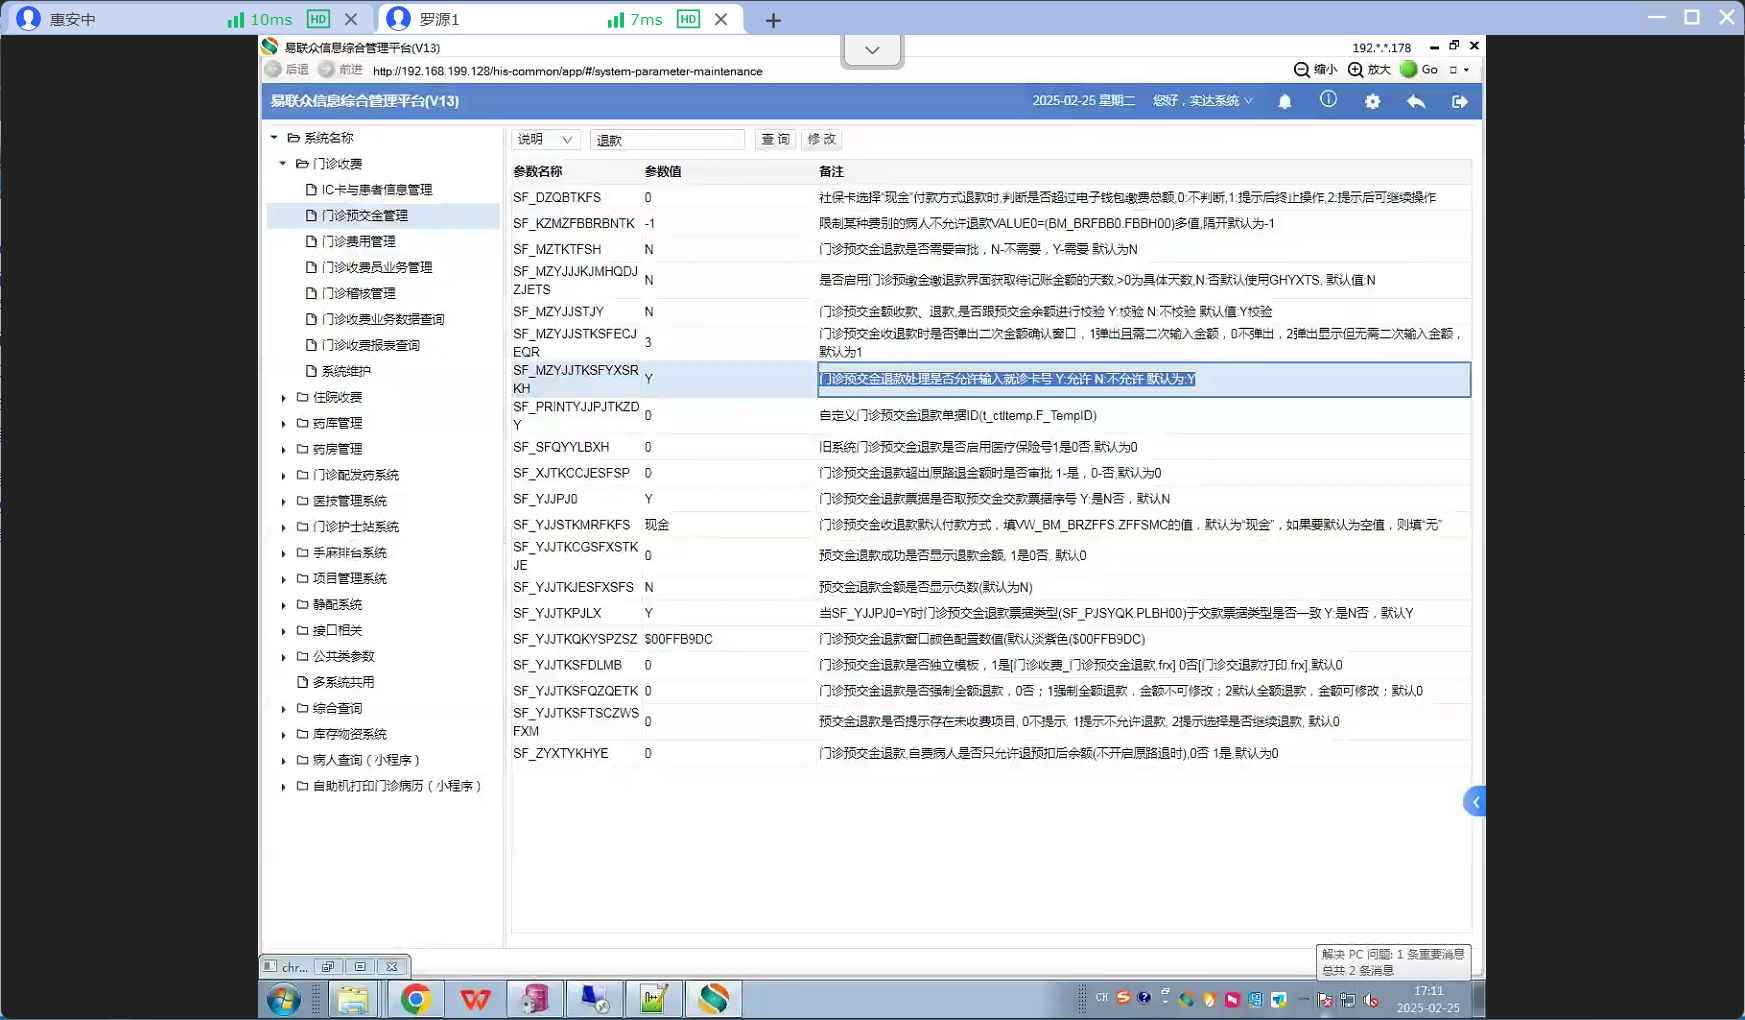Viewport: 1745px width, 1020px height.
Task: Click the 修改 modify button
Action: click(822, 140)
